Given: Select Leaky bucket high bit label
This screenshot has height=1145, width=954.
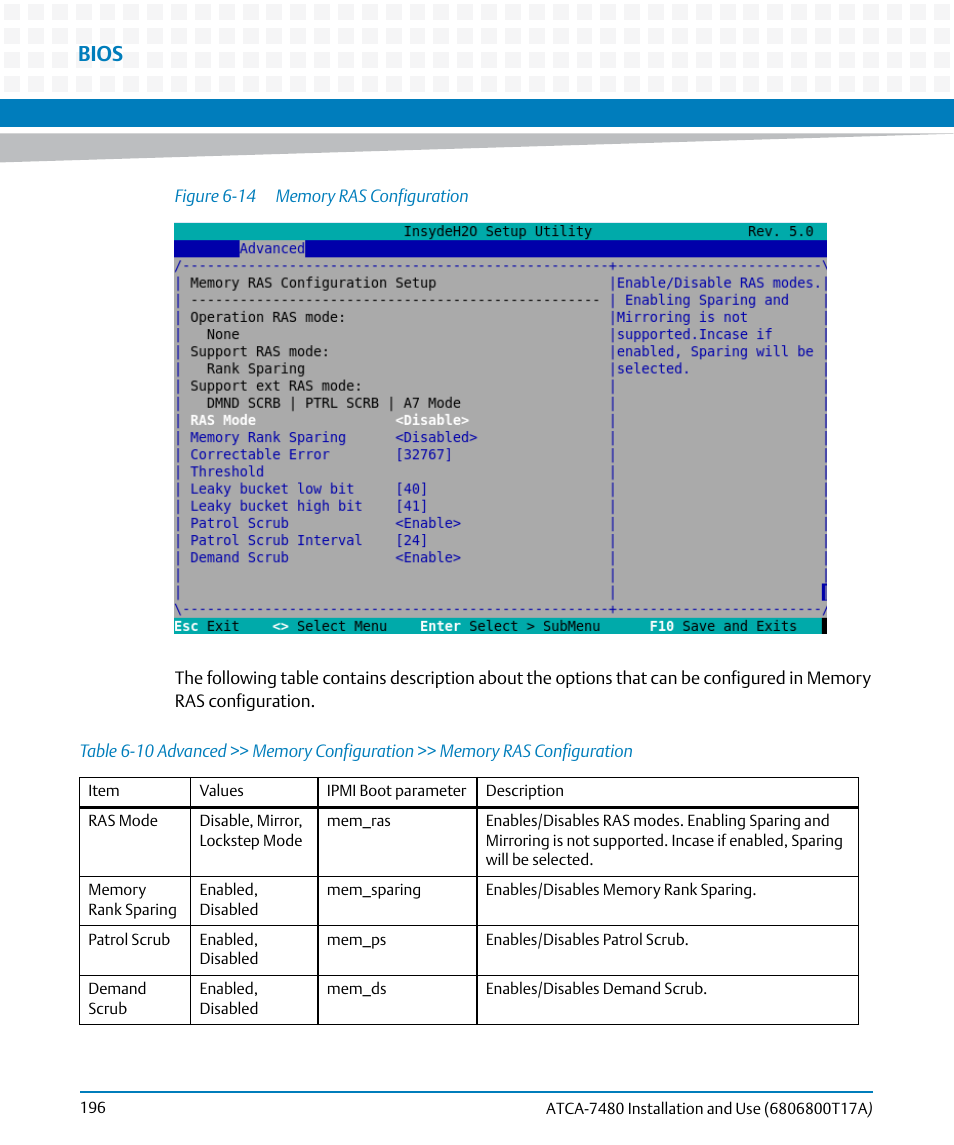Looking at the screenshot, I should pos(276,506).
